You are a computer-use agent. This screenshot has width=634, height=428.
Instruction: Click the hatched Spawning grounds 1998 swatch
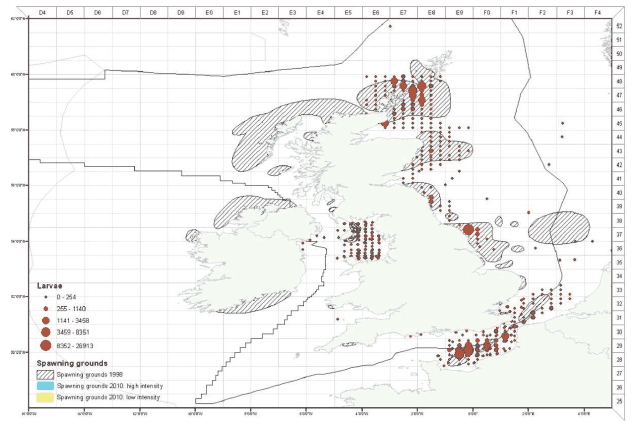[x=45, y=374]
